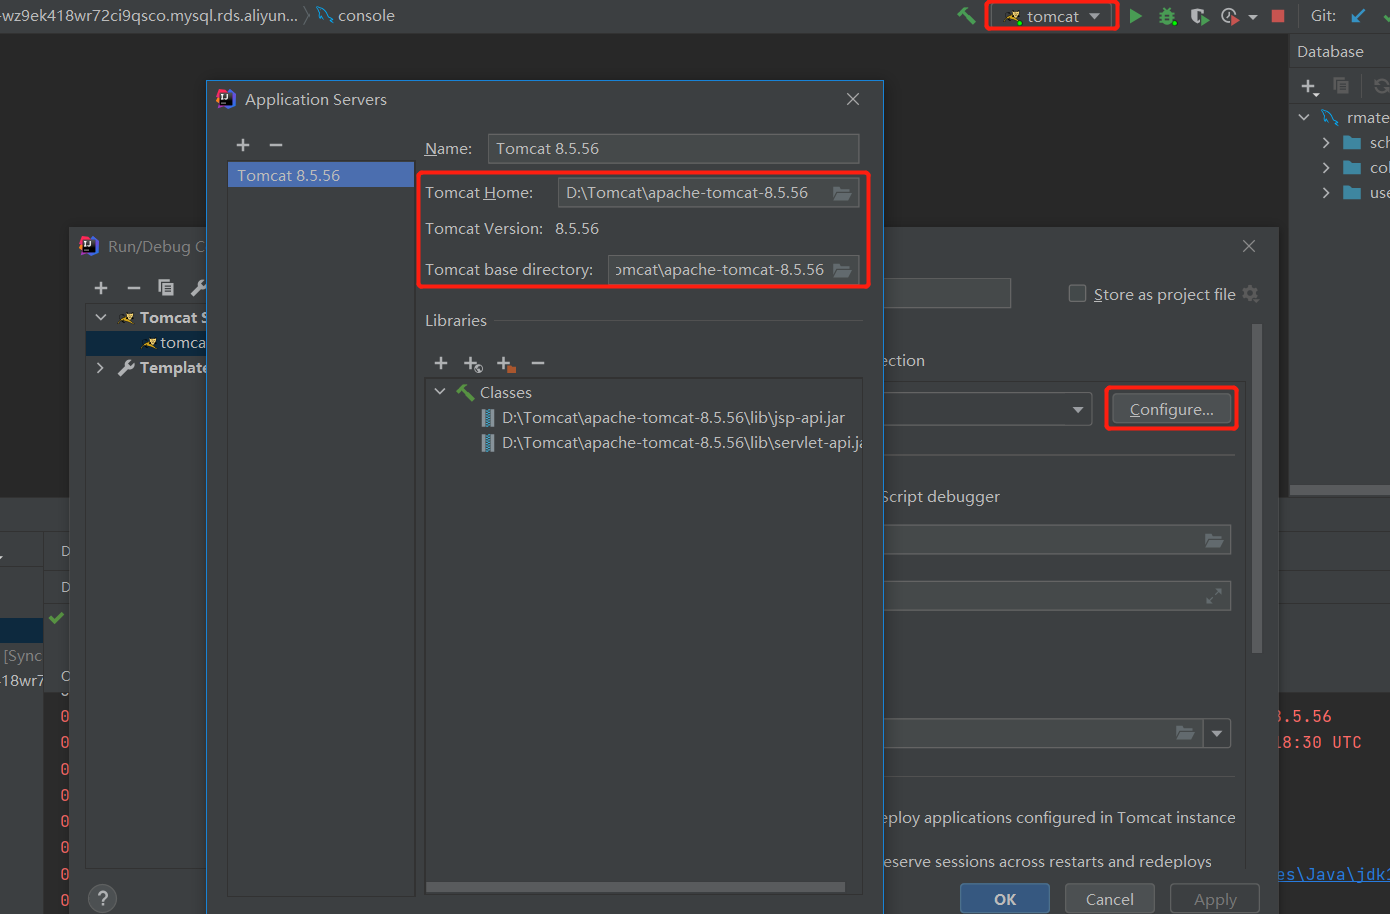Click wrench edit templates icon
Viewport: 1390px width, 914px height.
198,288
